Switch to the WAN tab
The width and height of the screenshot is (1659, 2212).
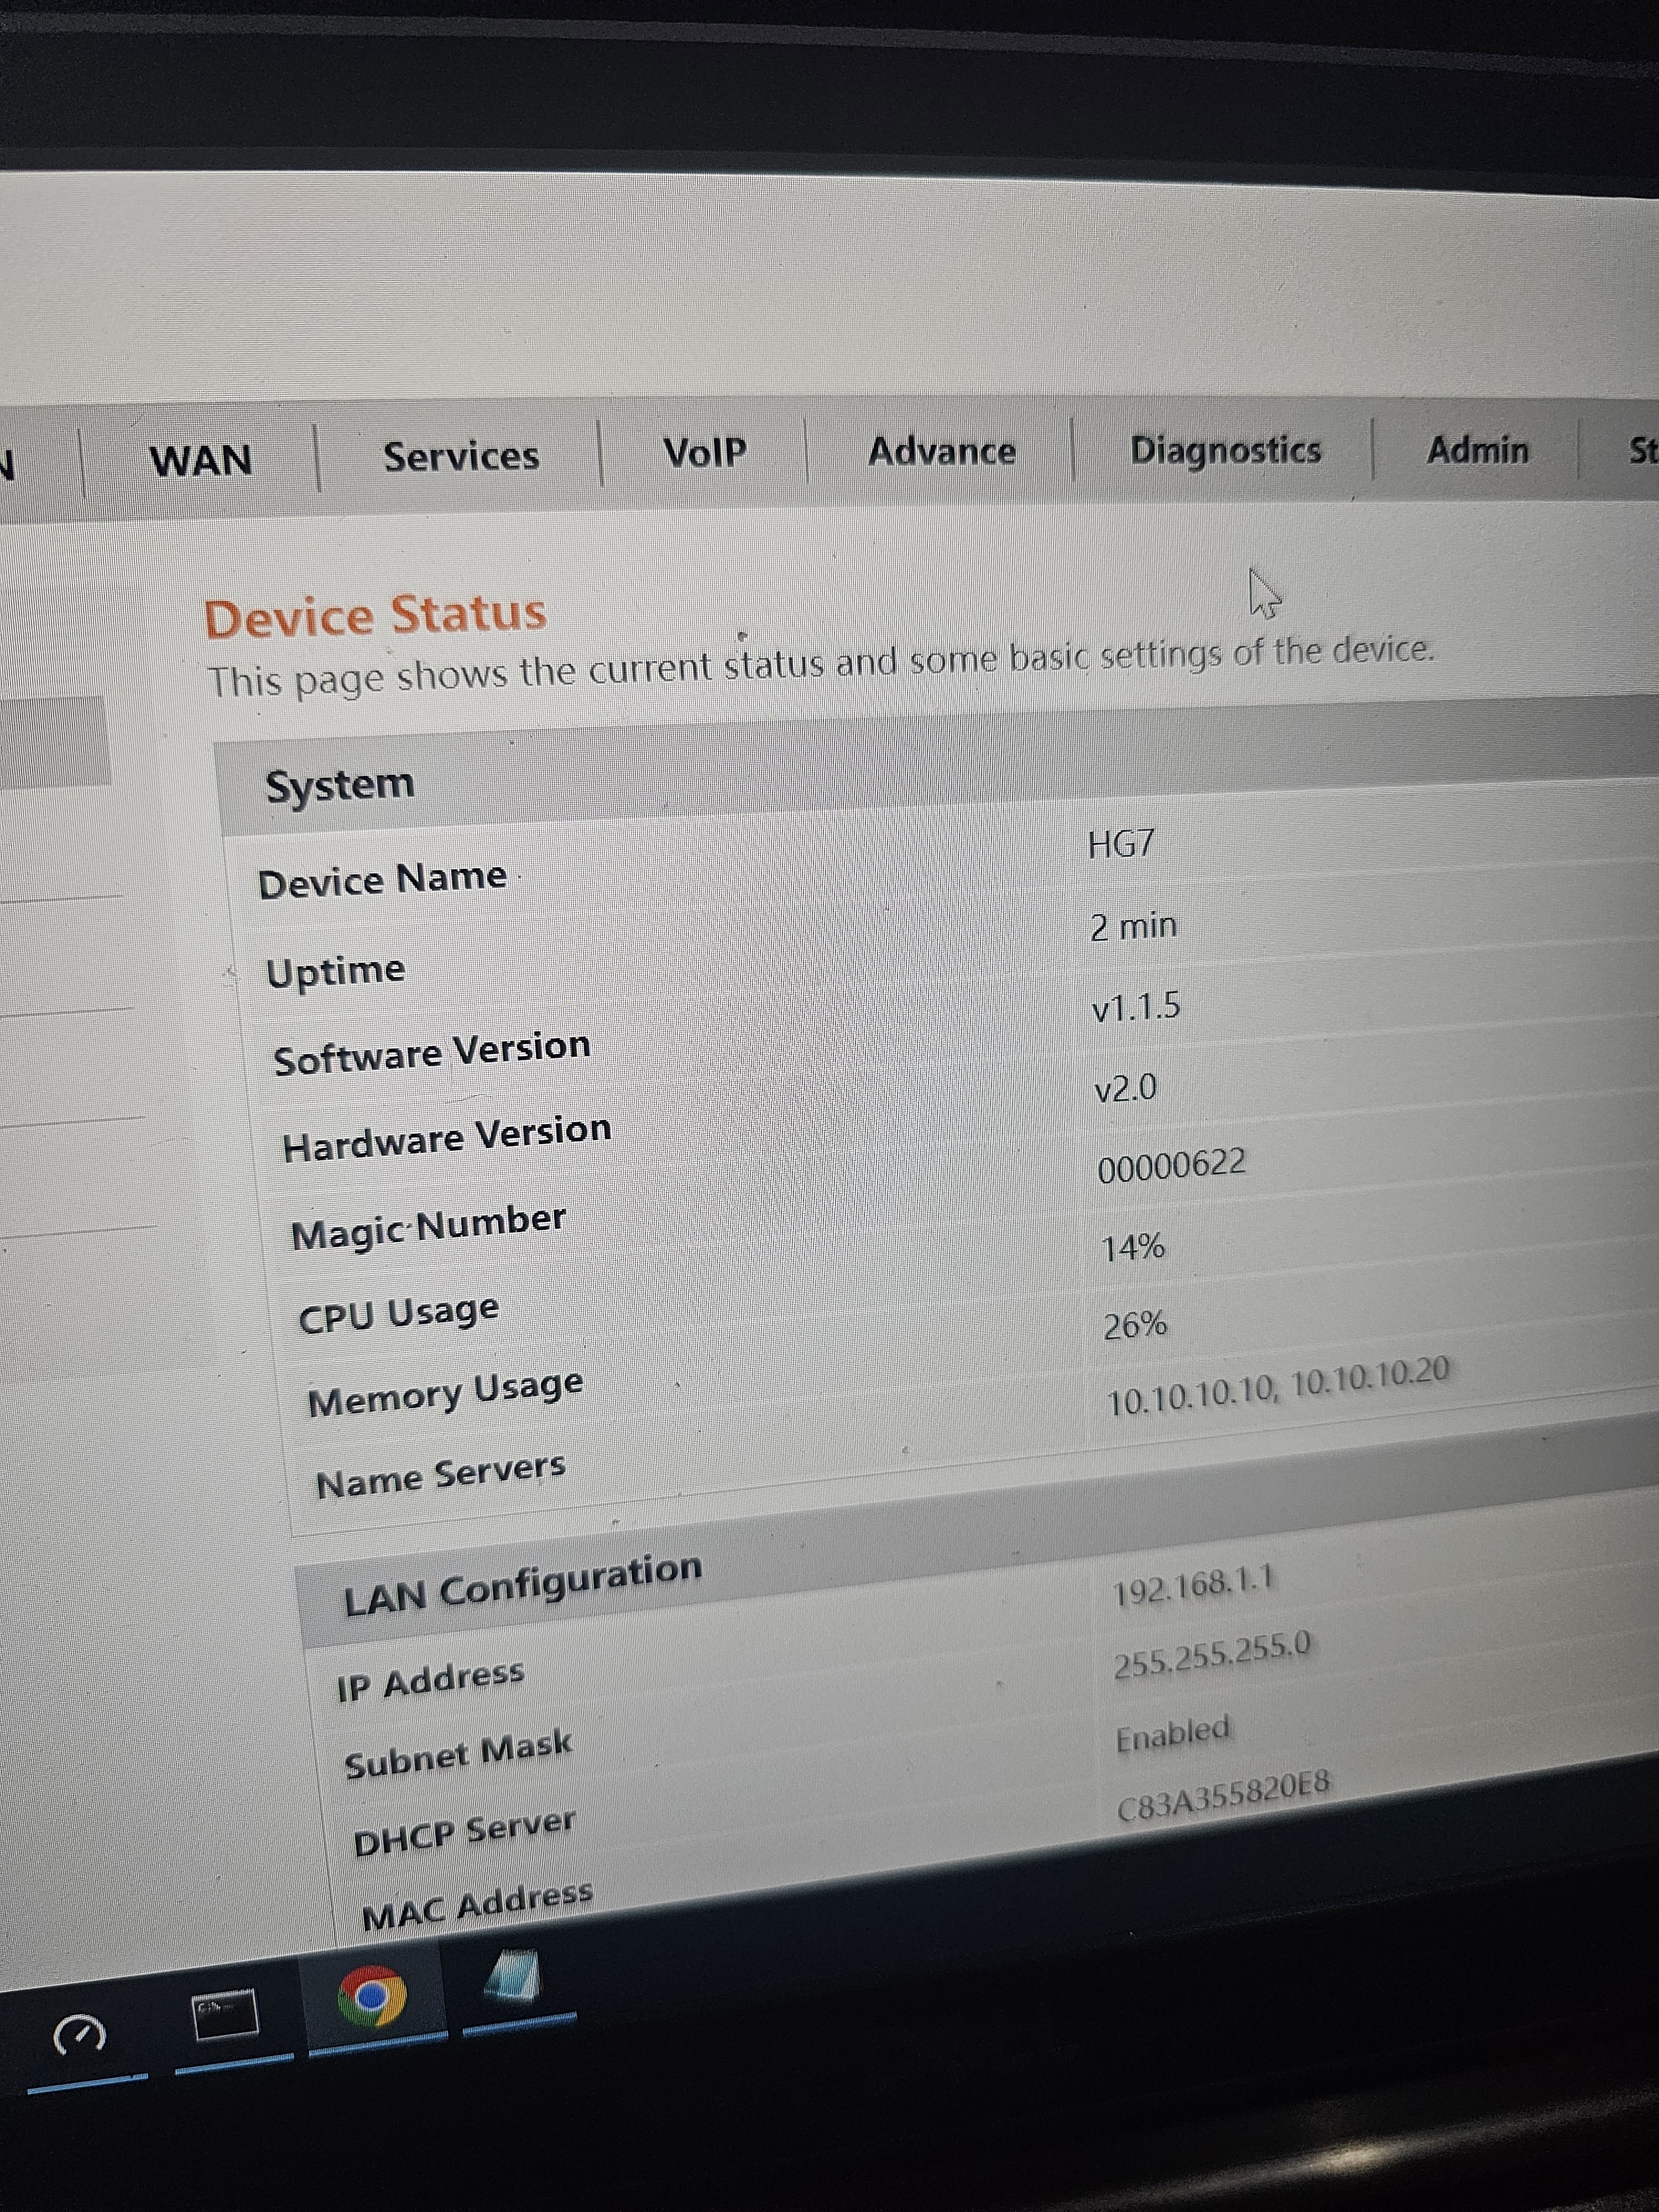pyautogui.click(x=200, y=461)
